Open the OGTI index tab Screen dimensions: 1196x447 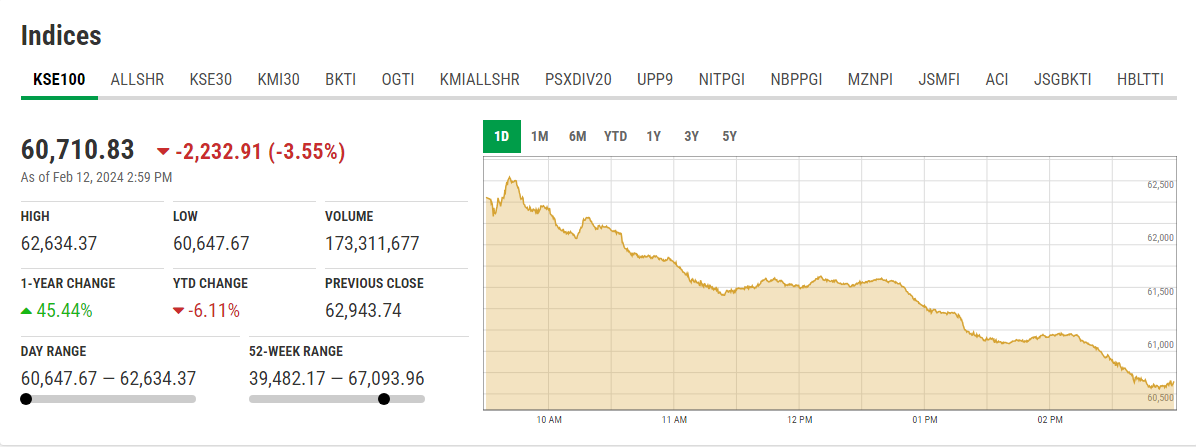(x=398, y=79)
